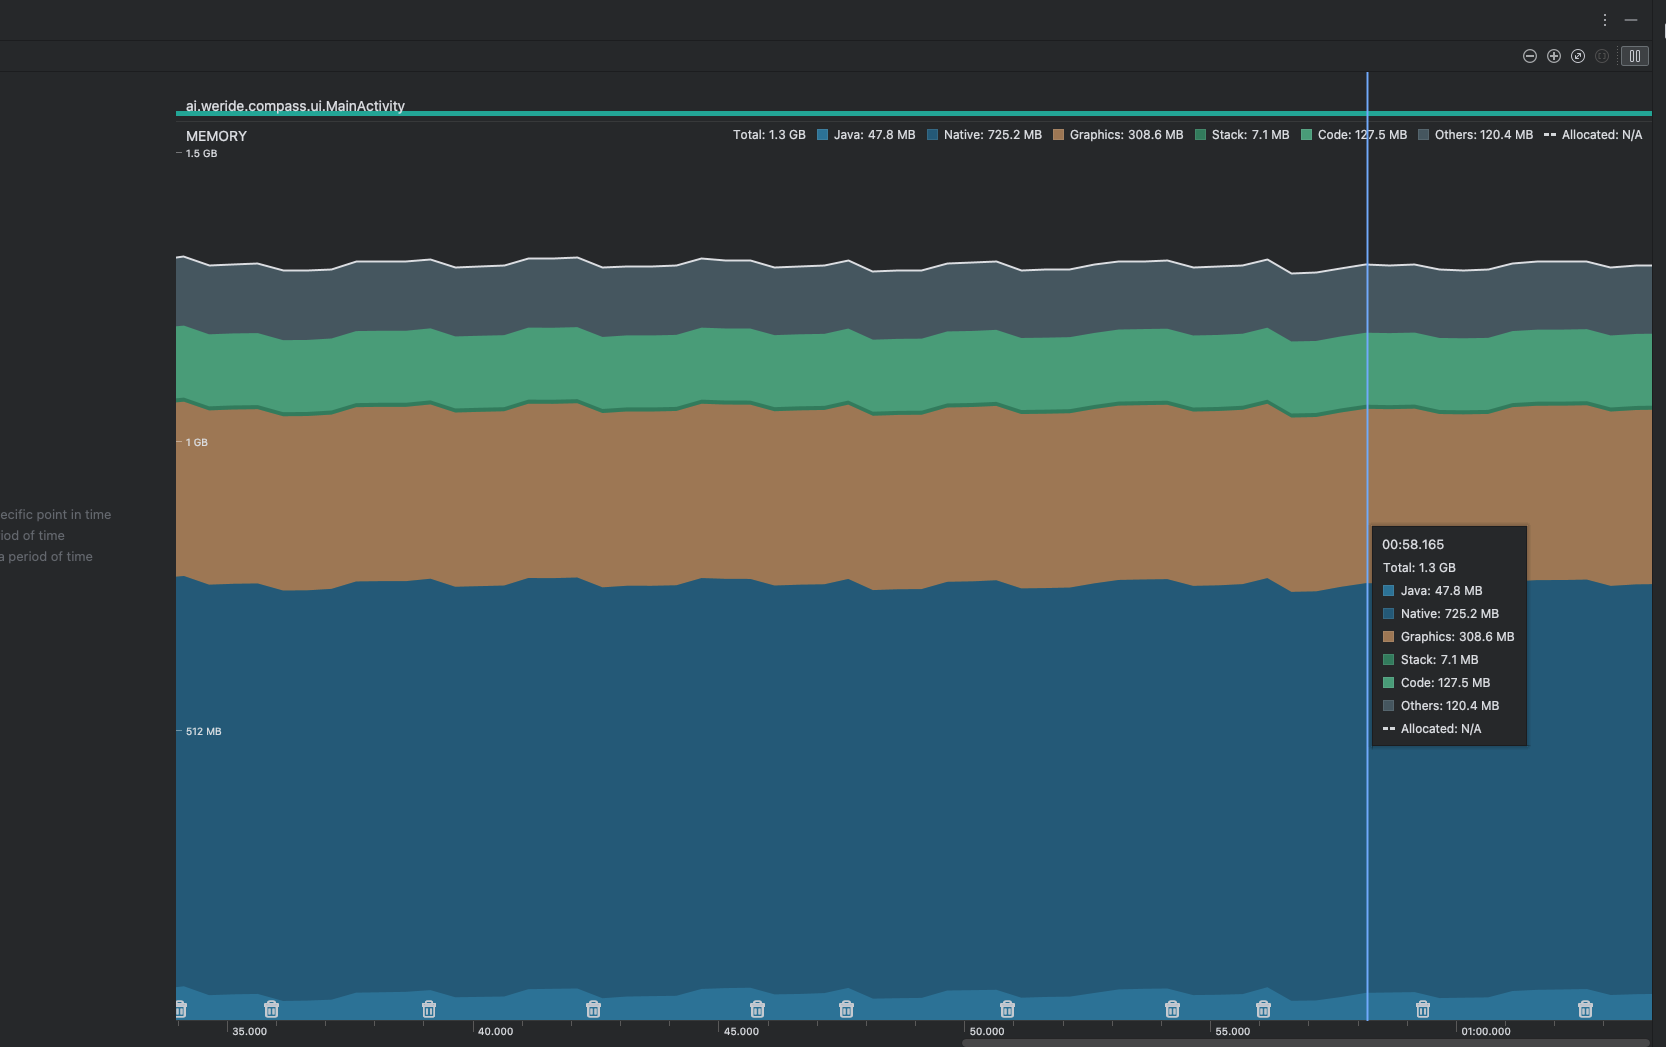Click the Native color swatch in top legend
Image resolution: width=1666 pixels, height=1047 pixels.
(x=932, y=135)
